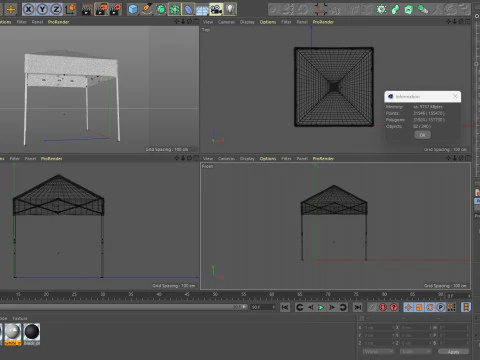Click the green box volume icon

pos(409,9)
